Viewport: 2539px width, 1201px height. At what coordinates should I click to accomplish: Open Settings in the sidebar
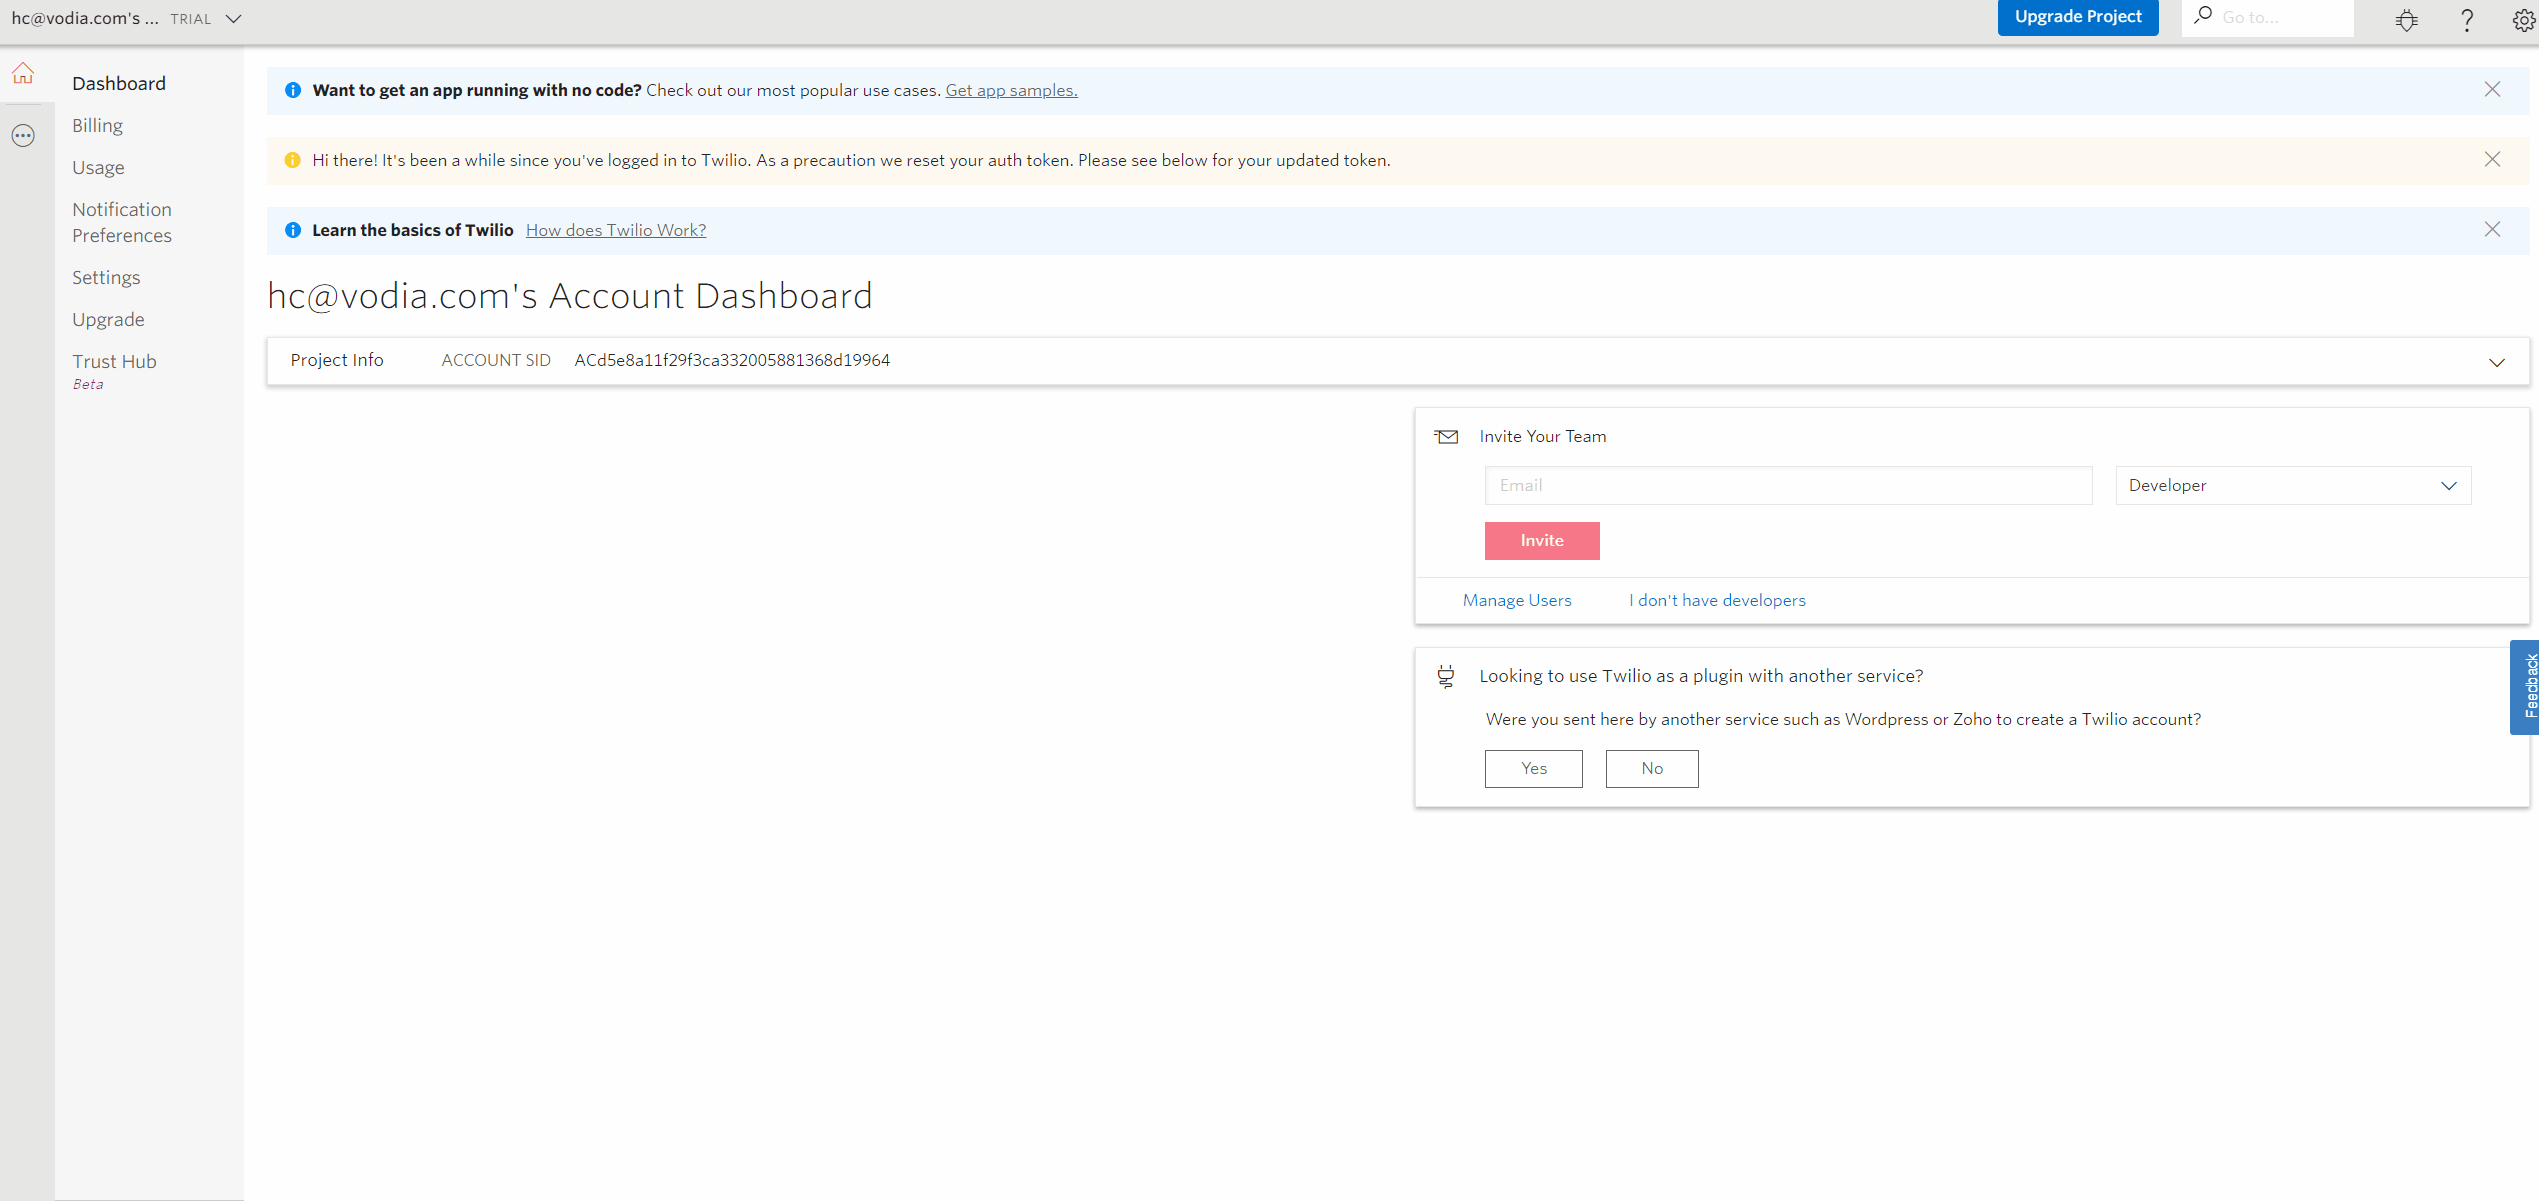pyautogui.click(x=106, y=277)
